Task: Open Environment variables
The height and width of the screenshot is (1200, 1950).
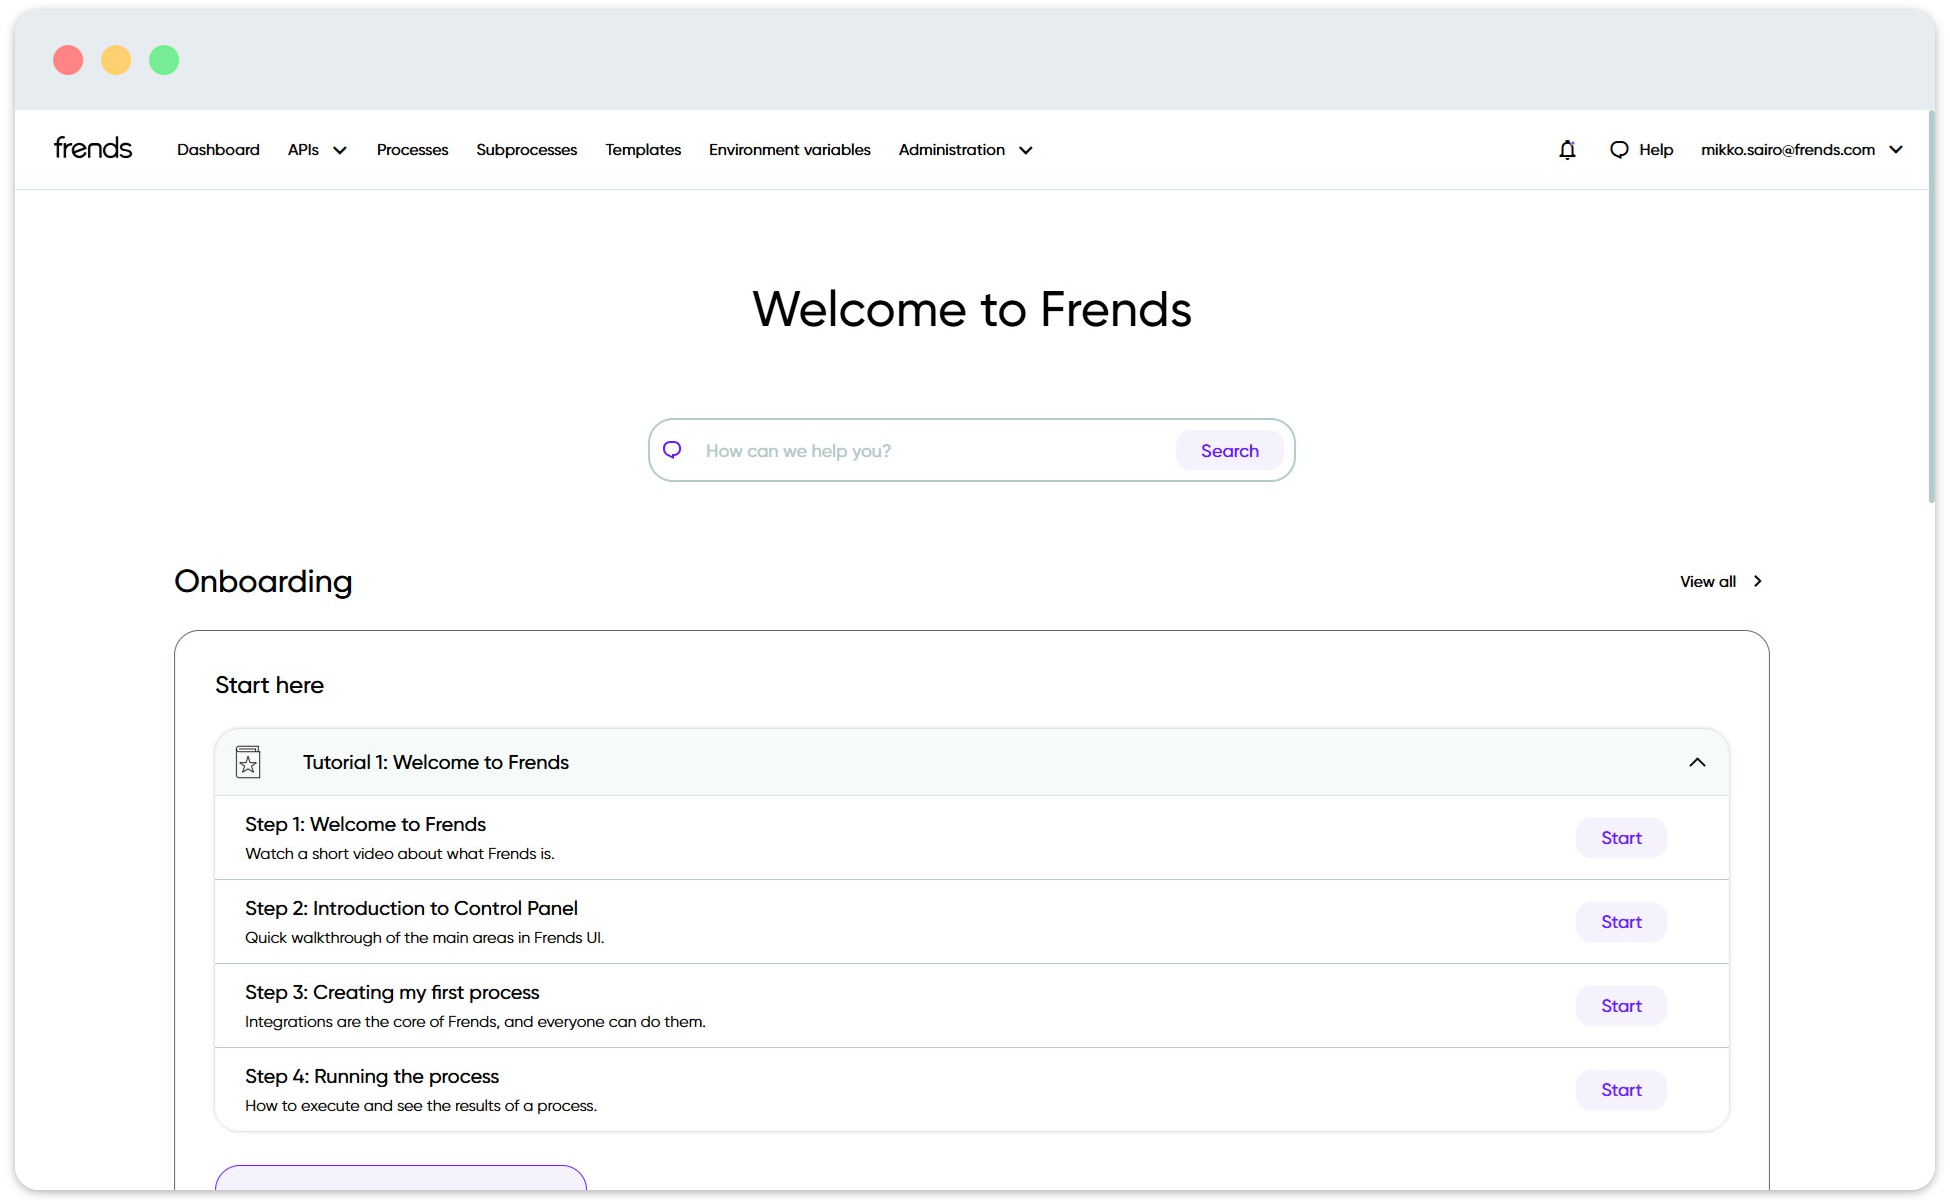Action: click(x=789, y=149)
